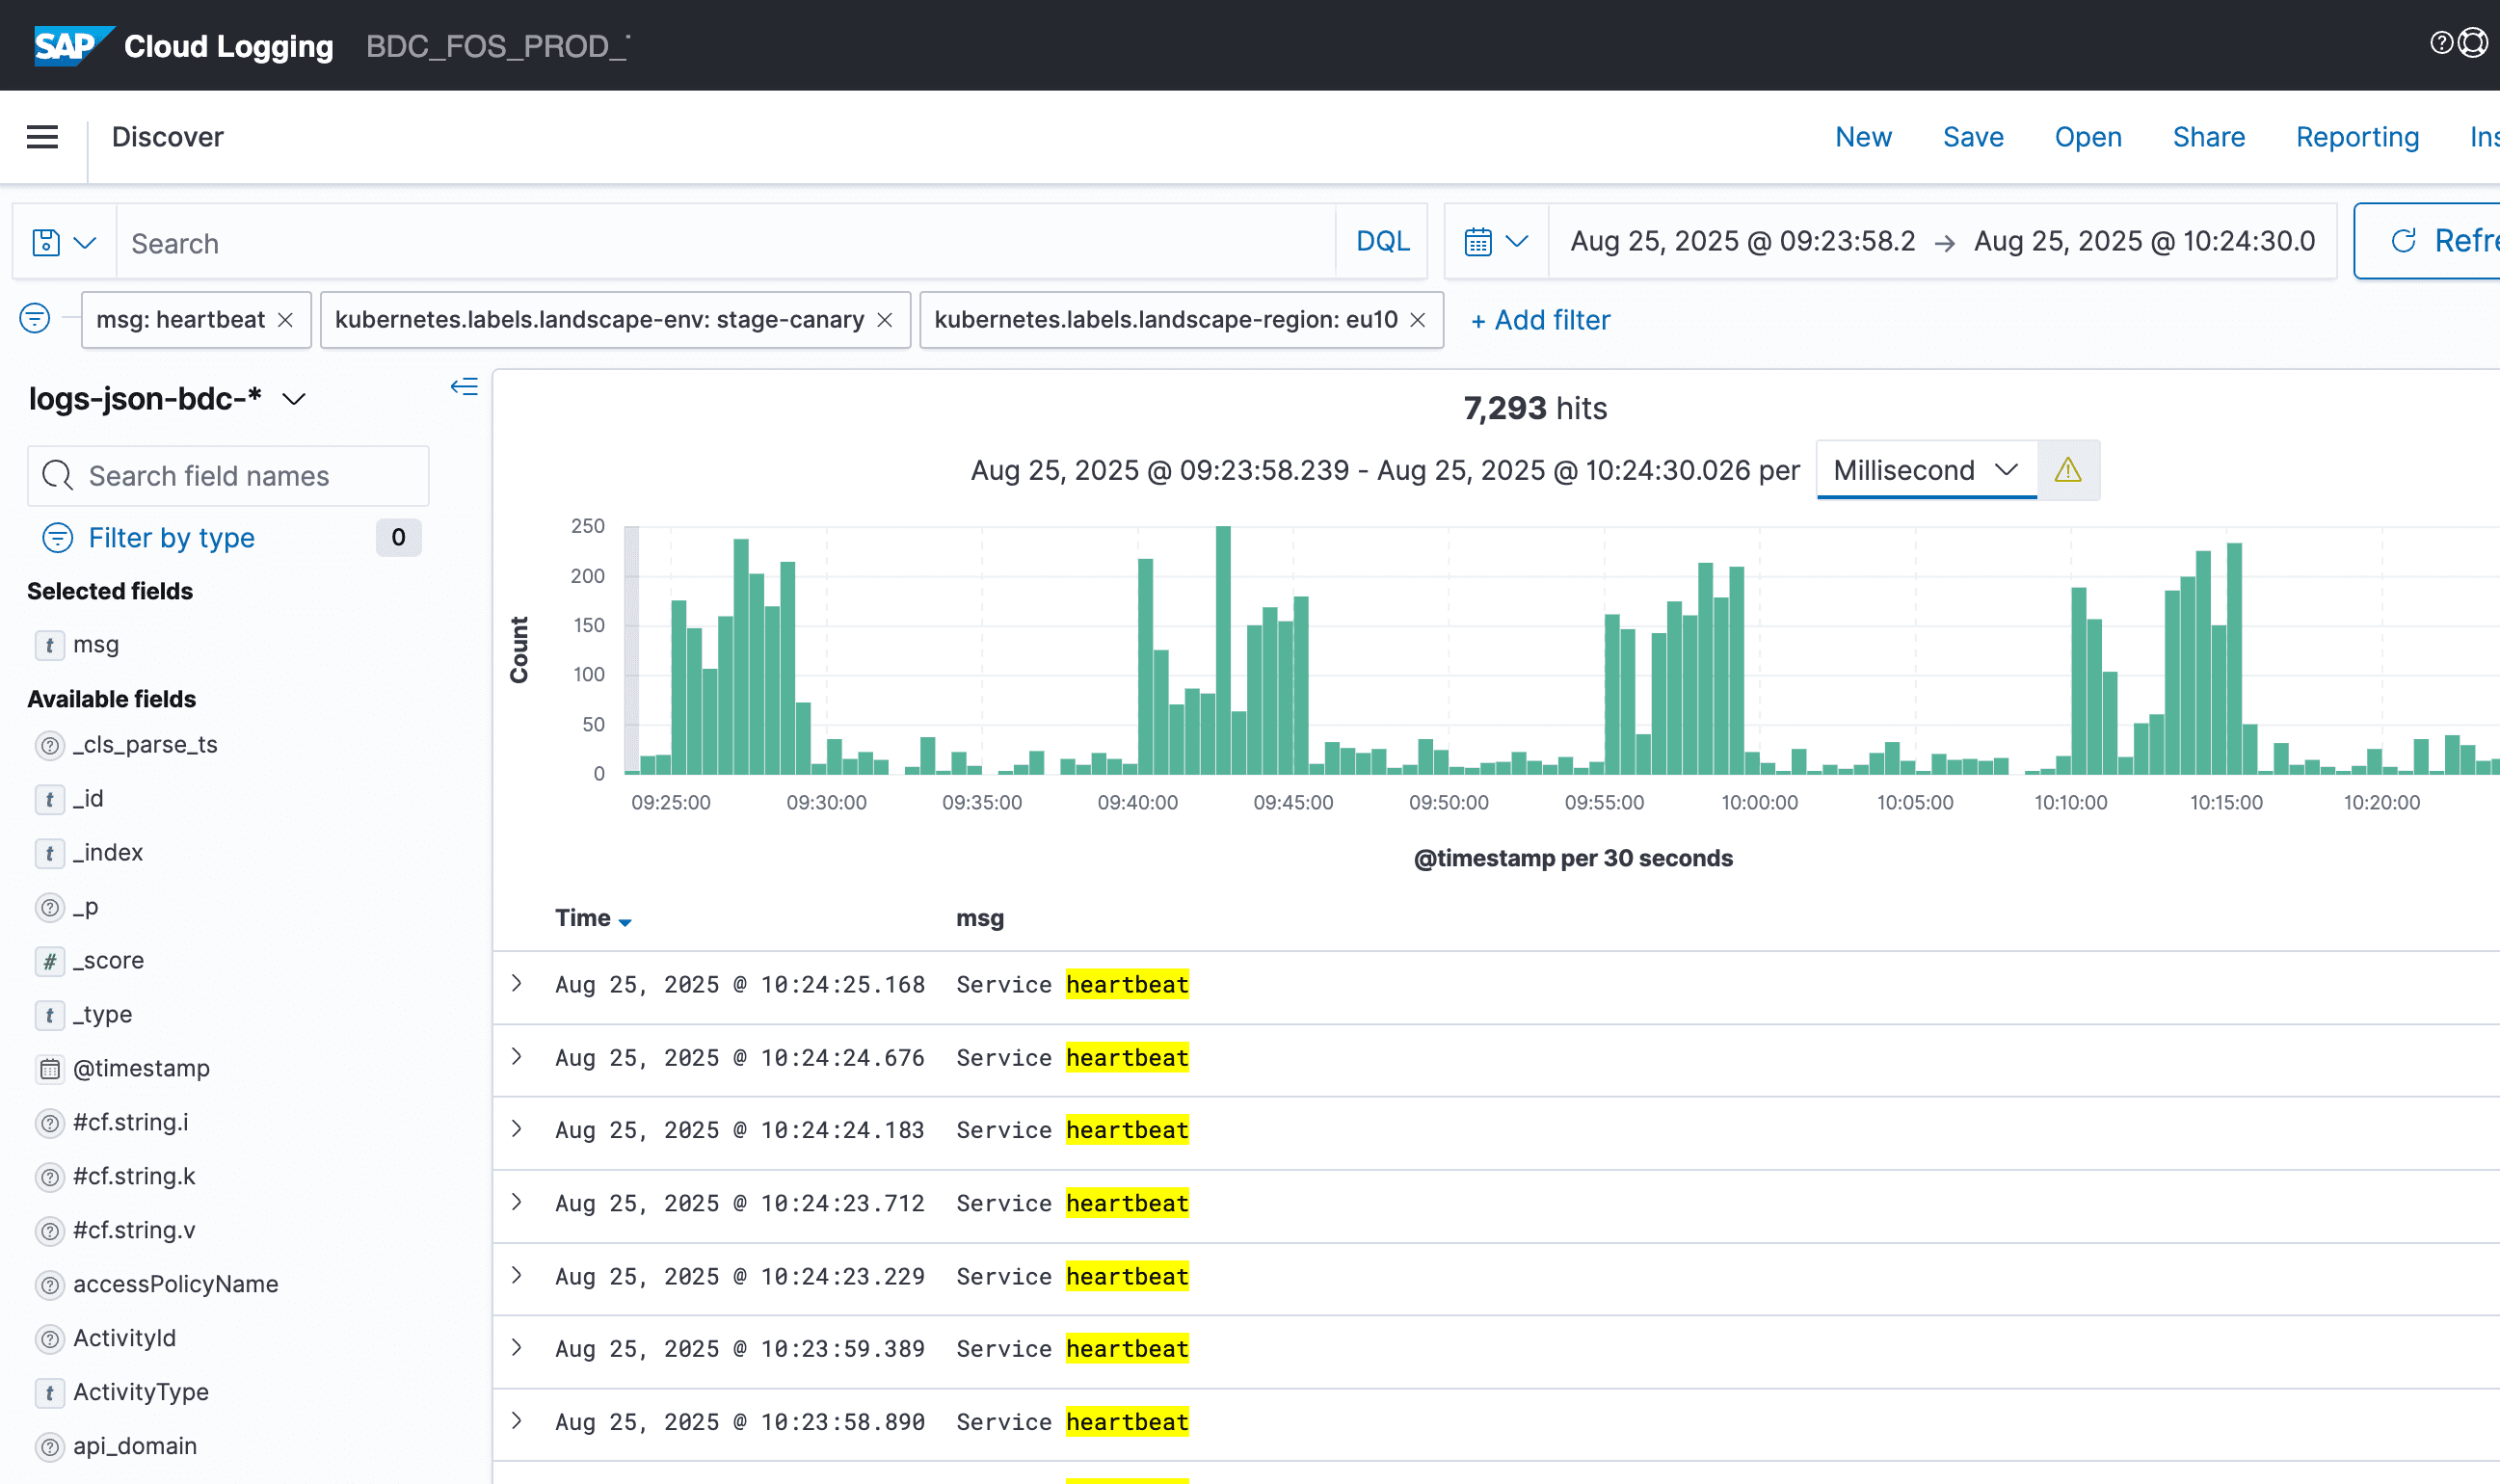Click the change all filters icon
This screenshot has width=2500, height=1484.
35,318
